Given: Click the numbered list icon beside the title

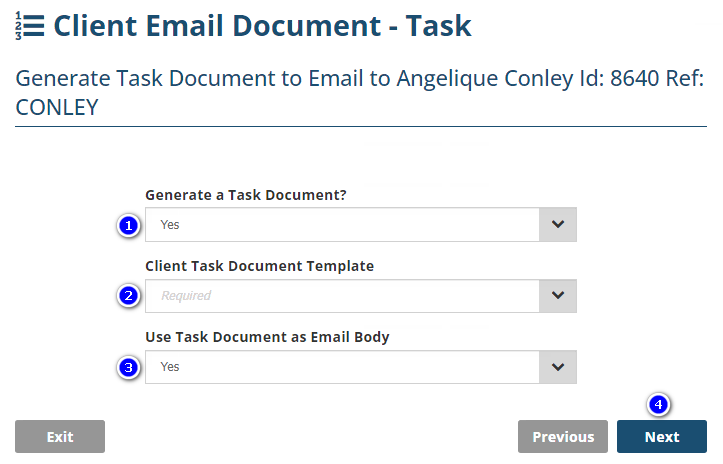Looking at the screenshot, I should pos(30,26).
